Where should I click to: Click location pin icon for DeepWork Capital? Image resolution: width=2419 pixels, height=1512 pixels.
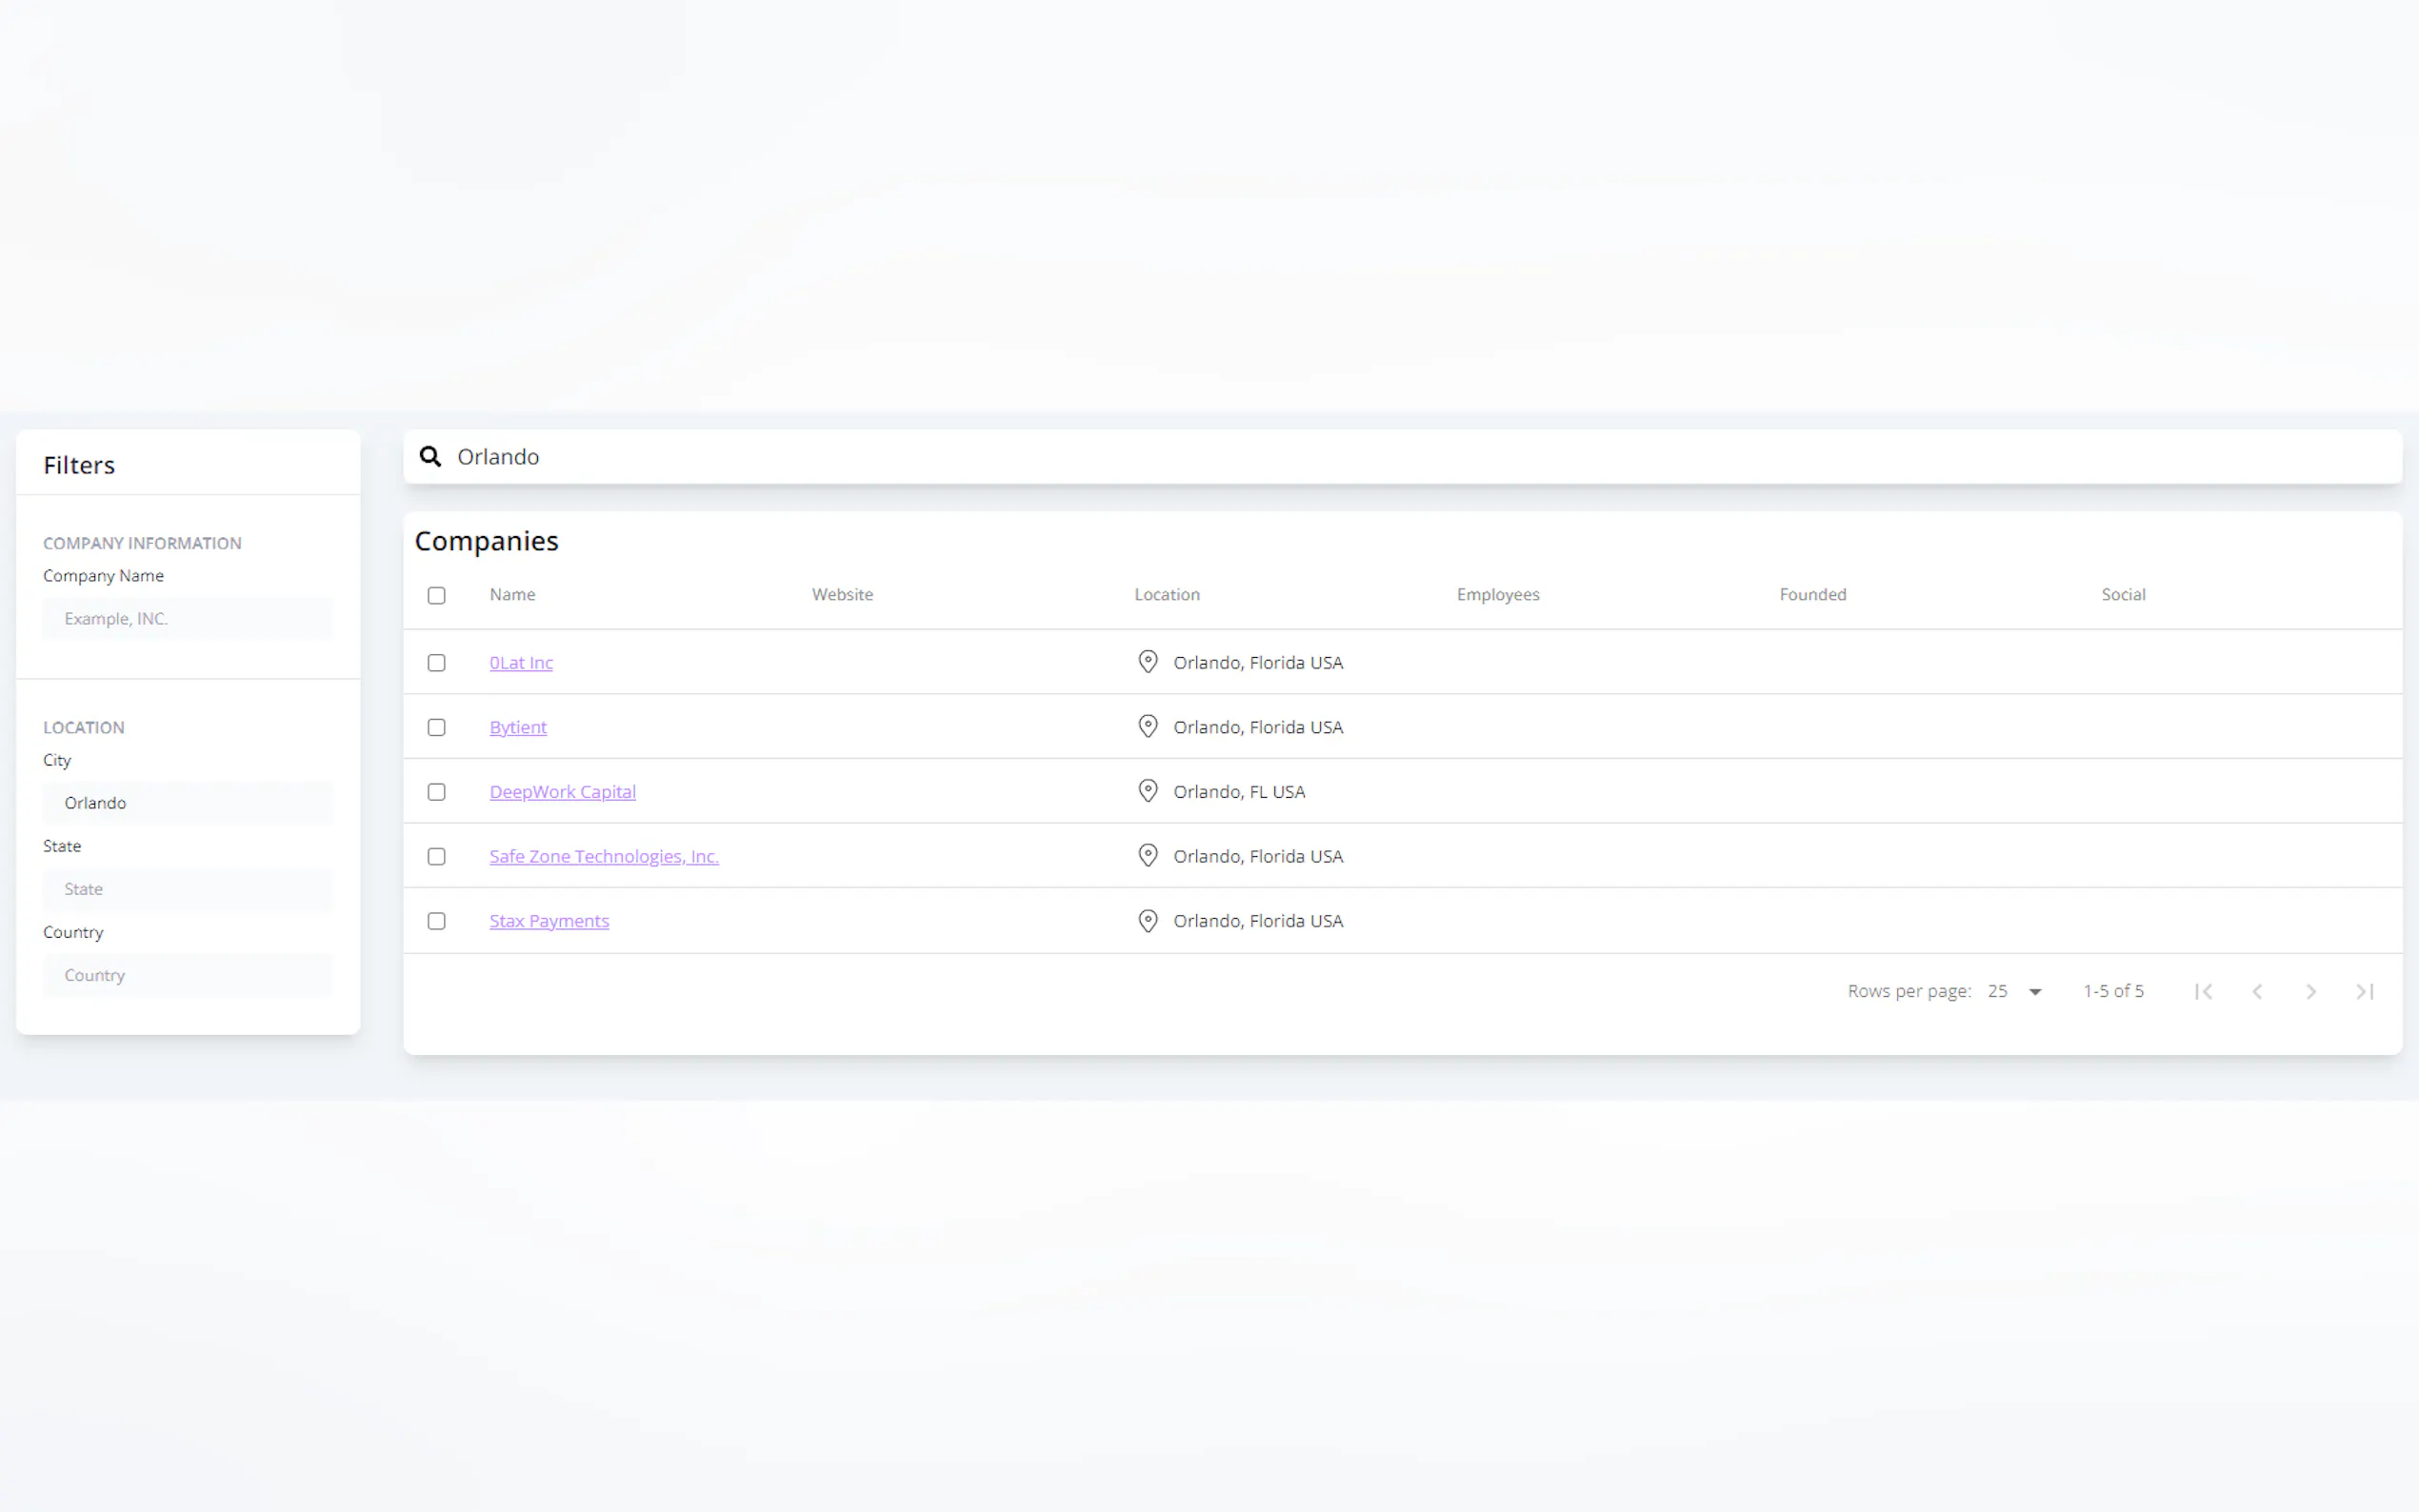tap(1147, 791)
